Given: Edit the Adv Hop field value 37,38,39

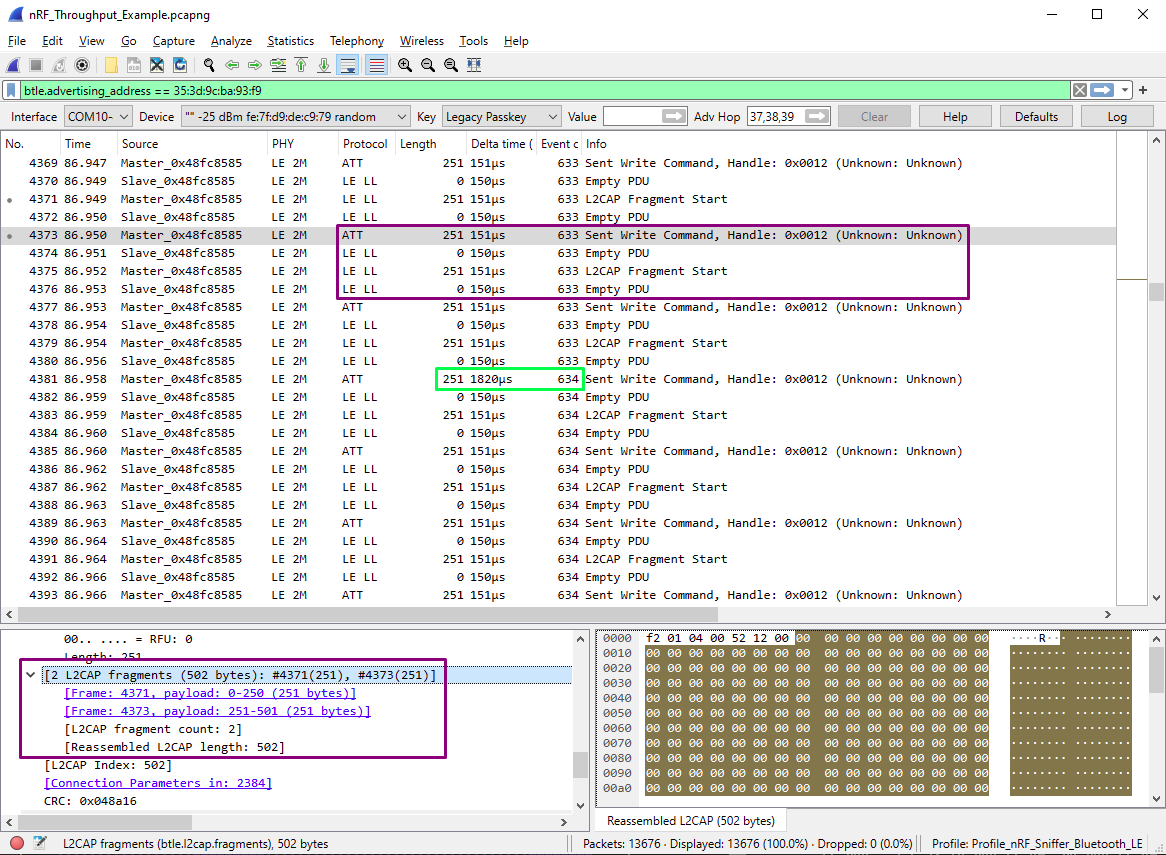Looking at the screenshot, I should tap(775, 116).
